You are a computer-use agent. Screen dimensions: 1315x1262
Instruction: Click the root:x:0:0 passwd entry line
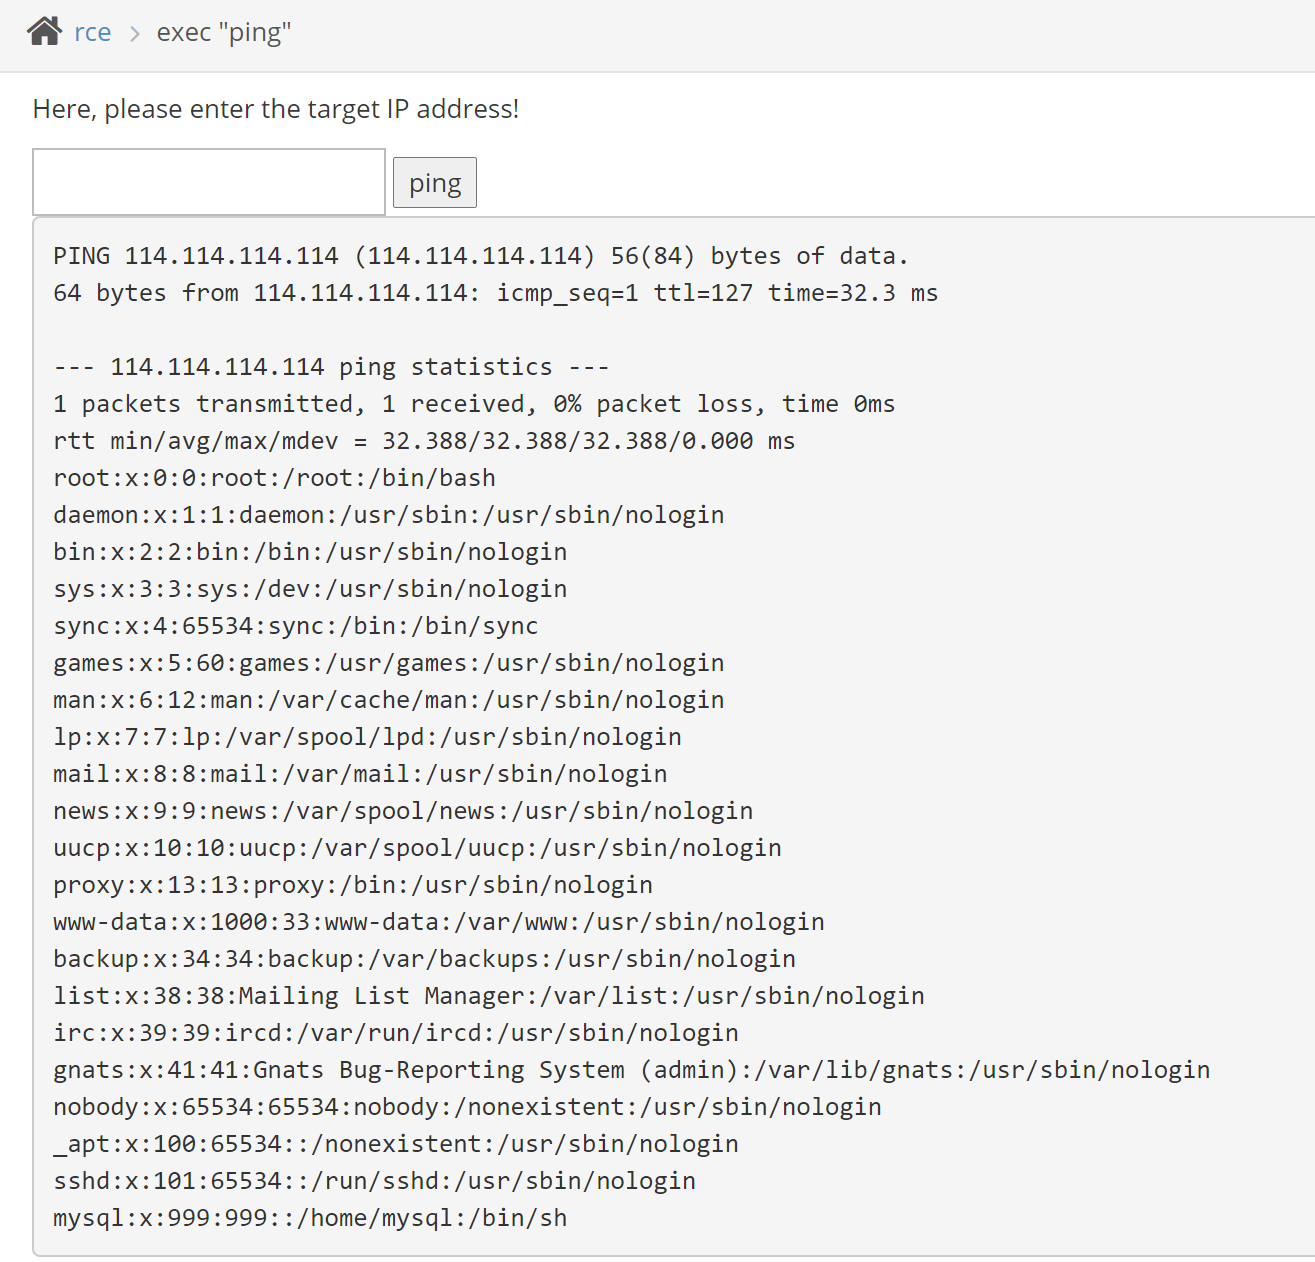(274, 478)
